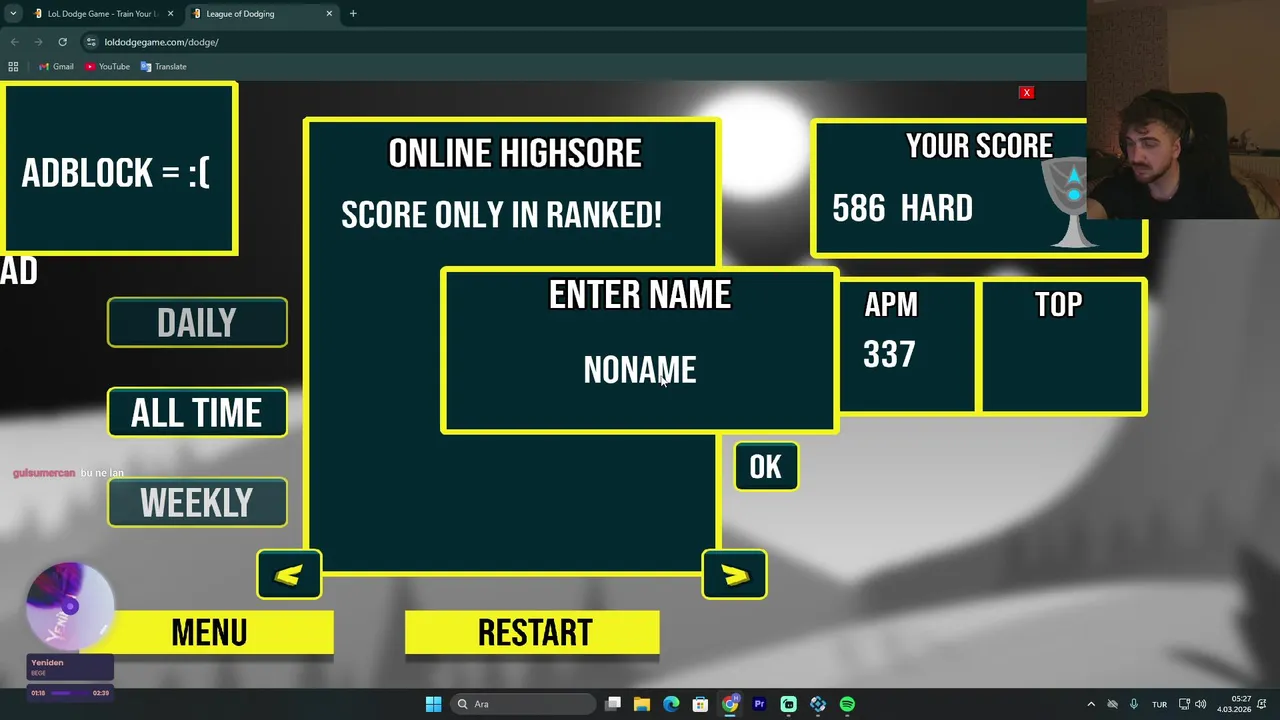Confirm name with OK button

766,467
